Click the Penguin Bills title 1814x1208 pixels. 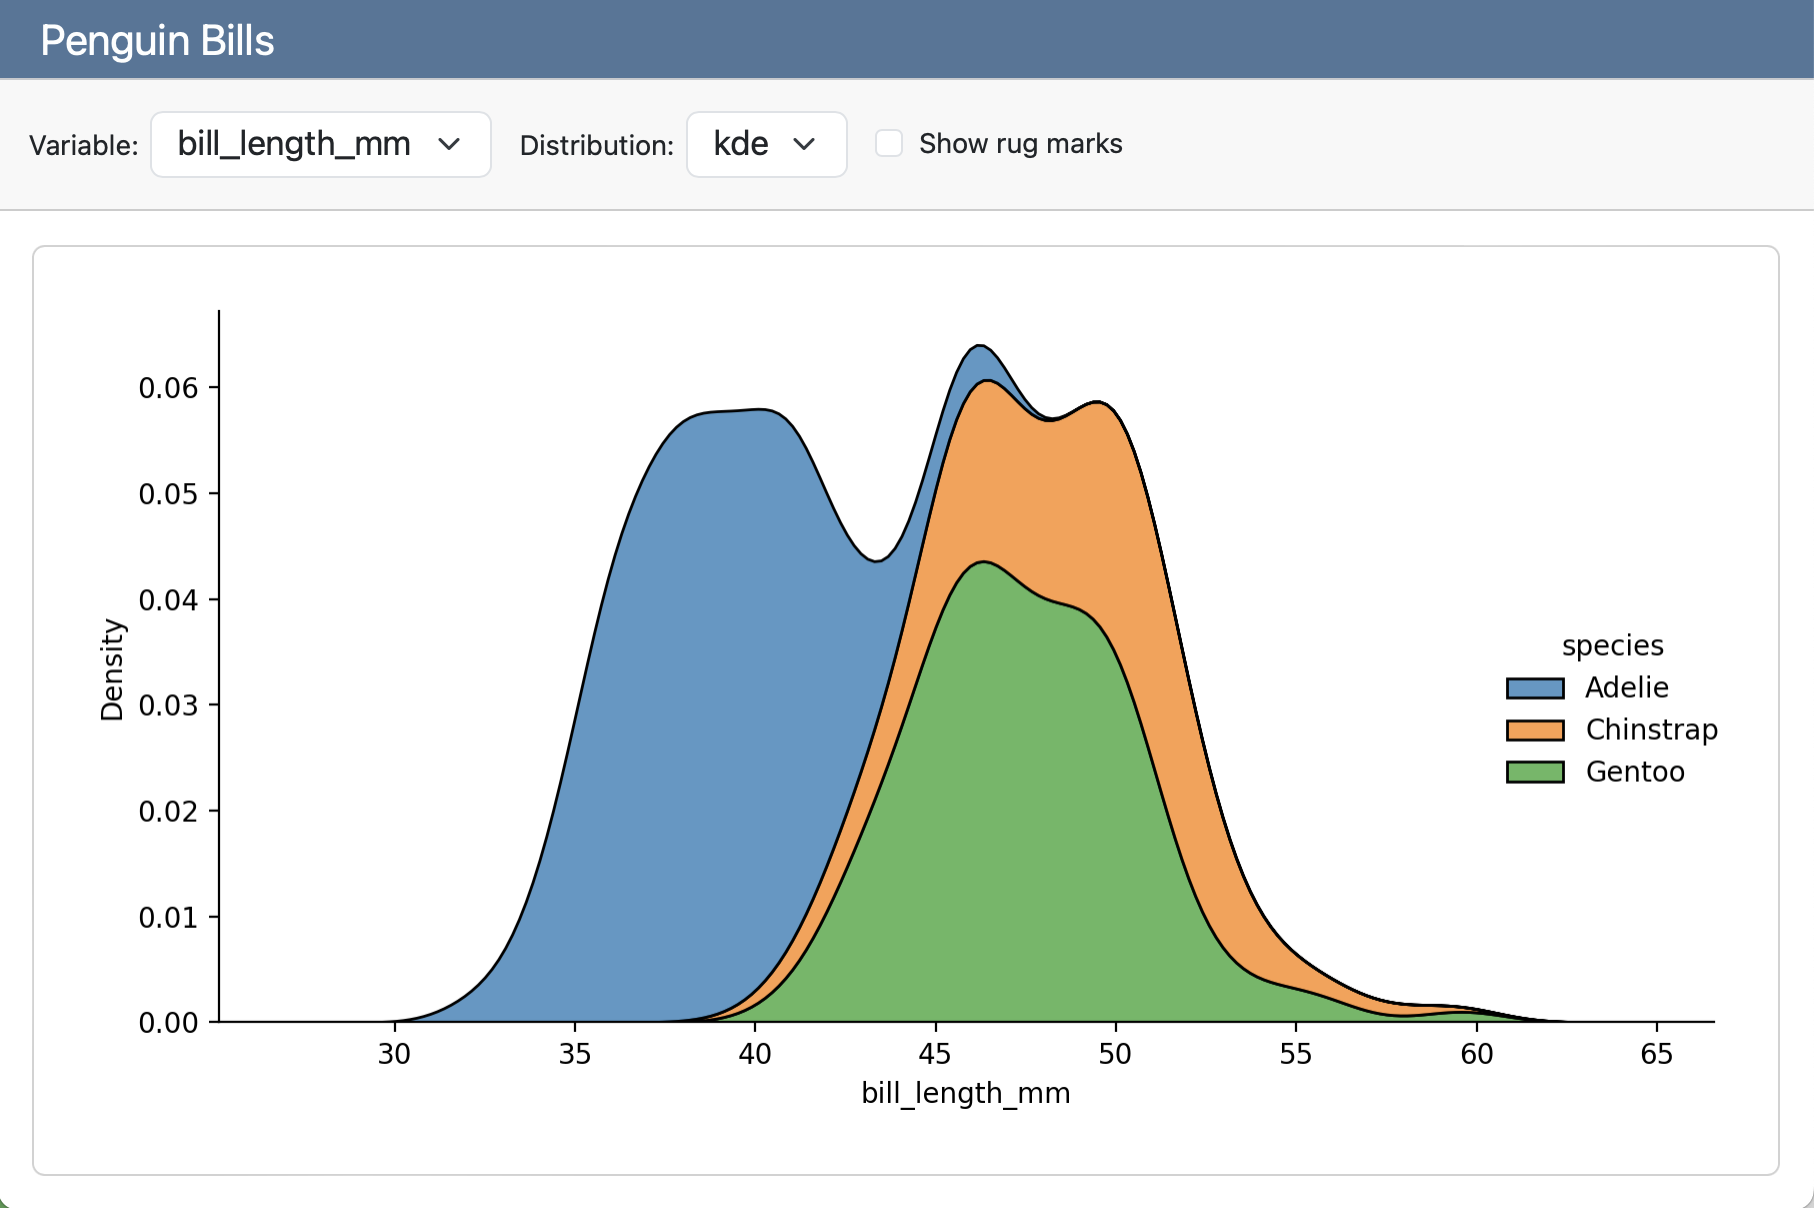pyautogui.click(x=157, y=41)
